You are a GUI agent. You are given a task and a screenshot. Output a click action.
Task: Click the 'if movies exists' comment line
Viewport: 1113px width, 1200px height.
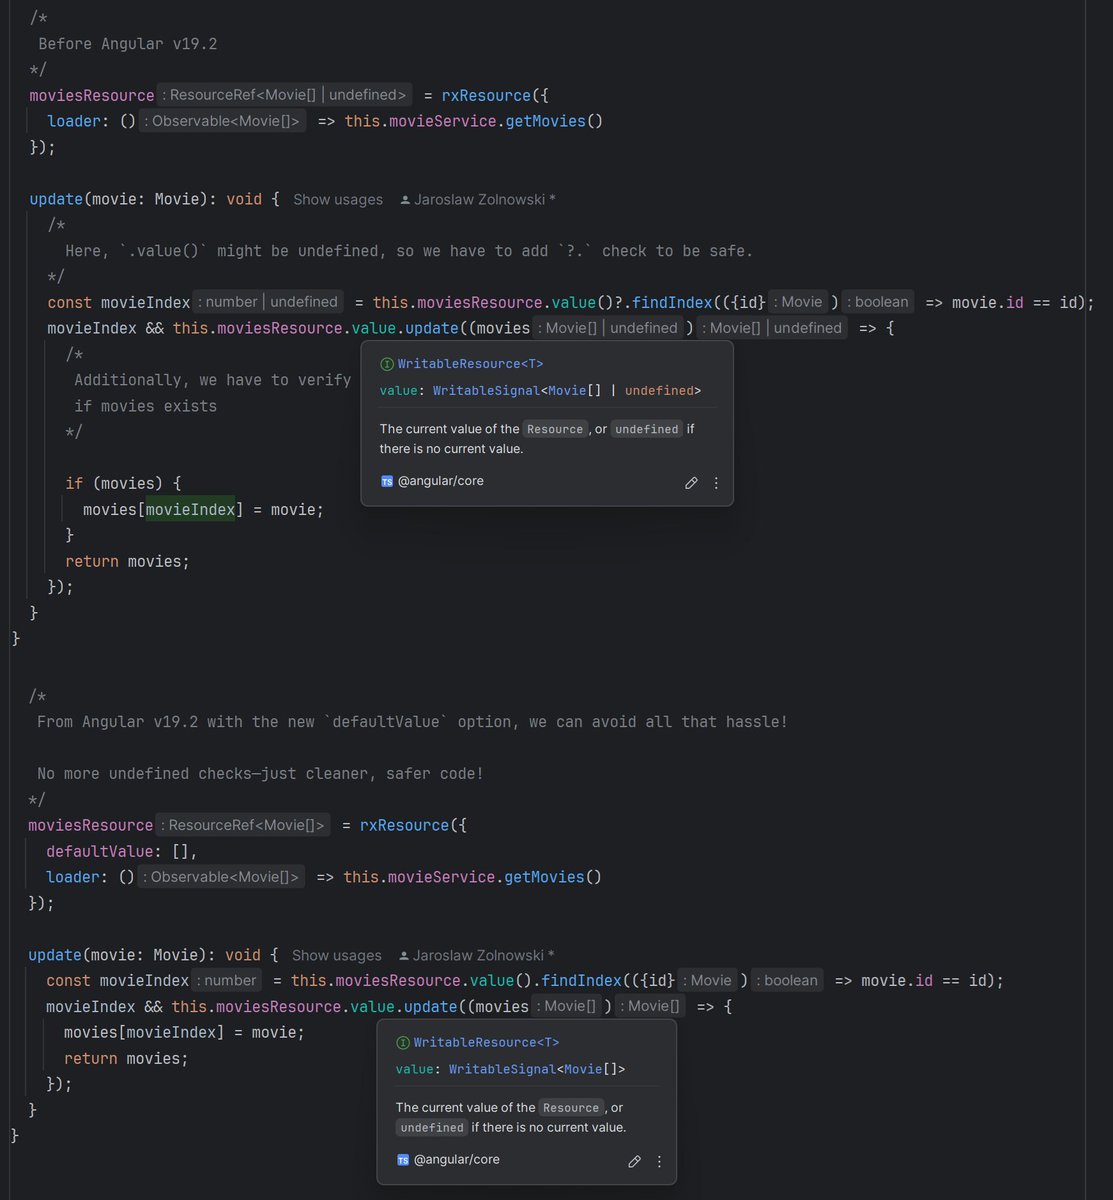(145, 406)
